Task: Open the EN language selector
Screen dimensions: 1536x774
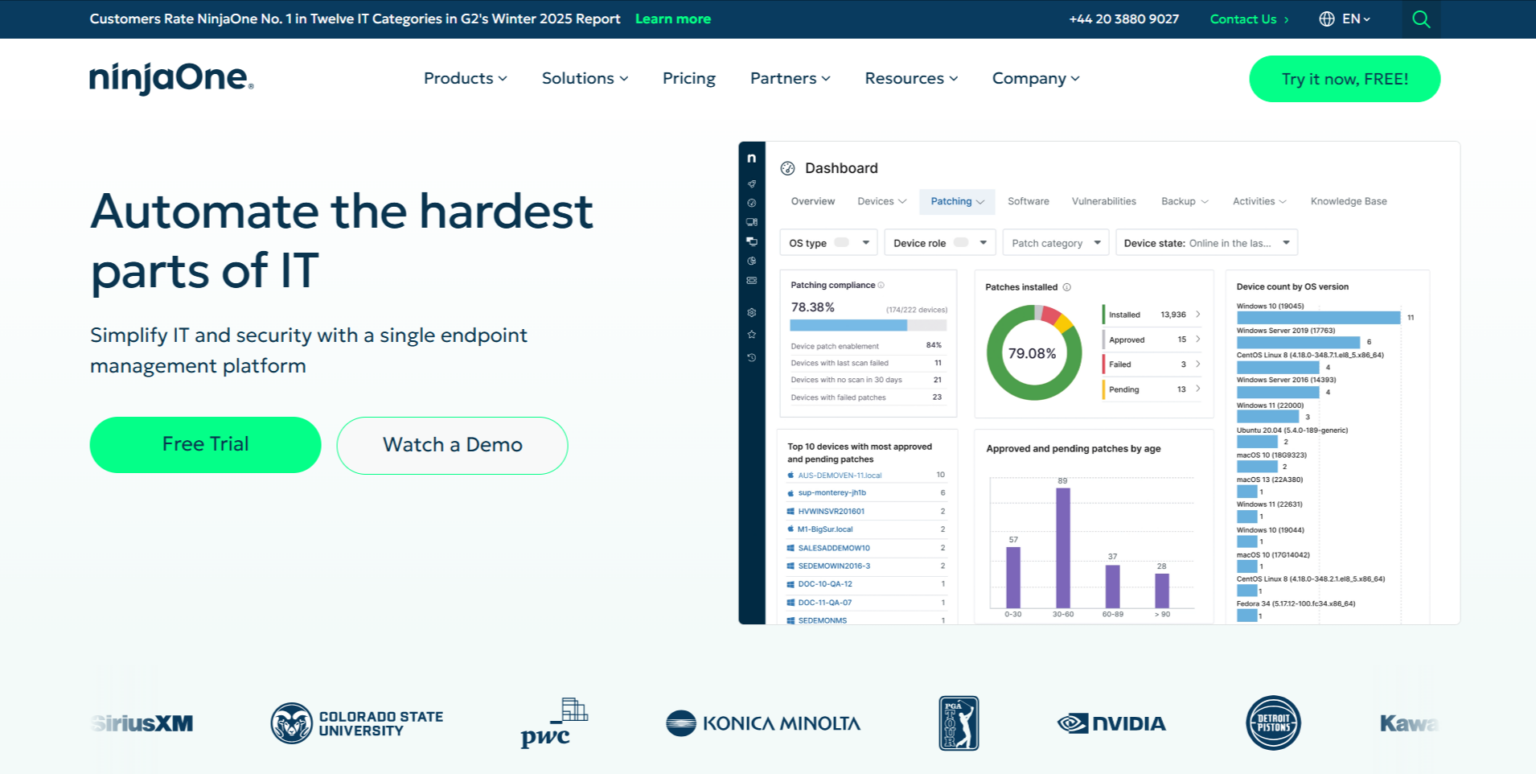Action: click(x=1345, y=19)
